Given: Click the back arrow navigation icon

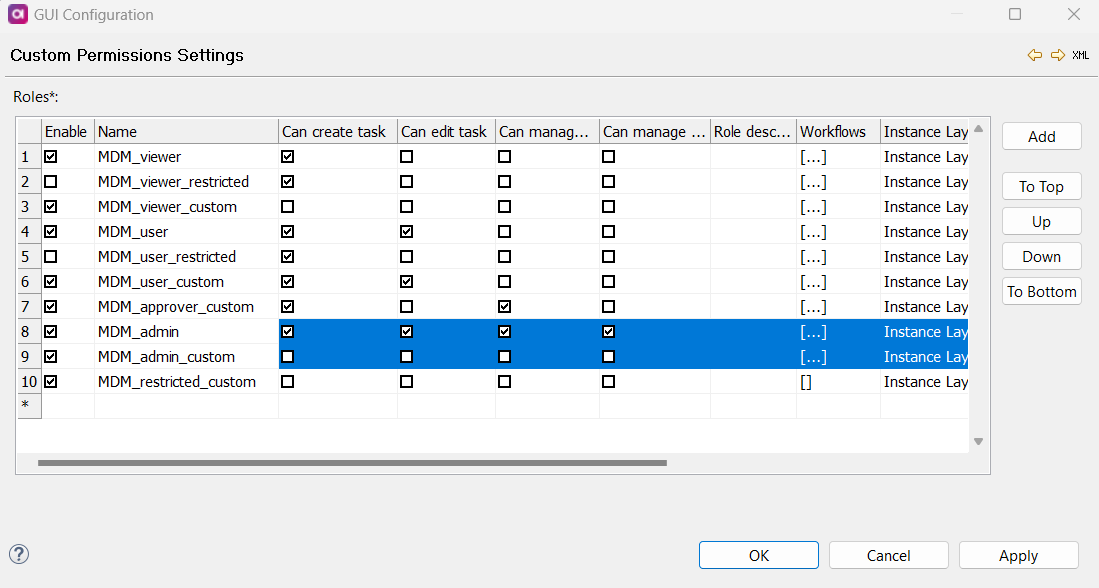Looking at the screenshot, I should (x=1035, y=55).
